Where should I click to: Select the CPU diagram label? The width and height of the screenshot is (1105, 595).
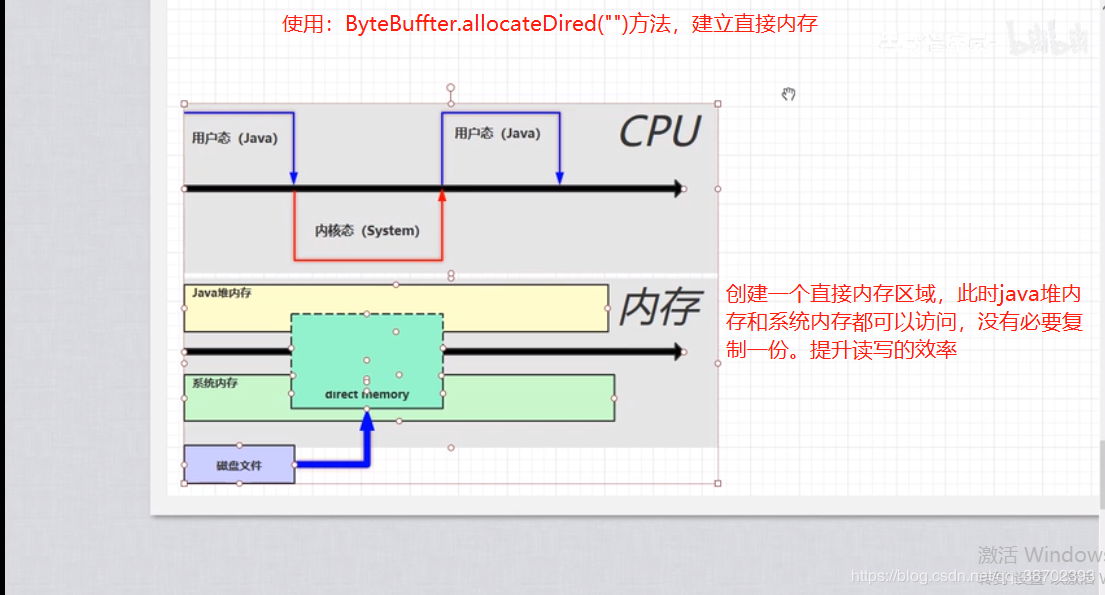(x=659, y=130)
